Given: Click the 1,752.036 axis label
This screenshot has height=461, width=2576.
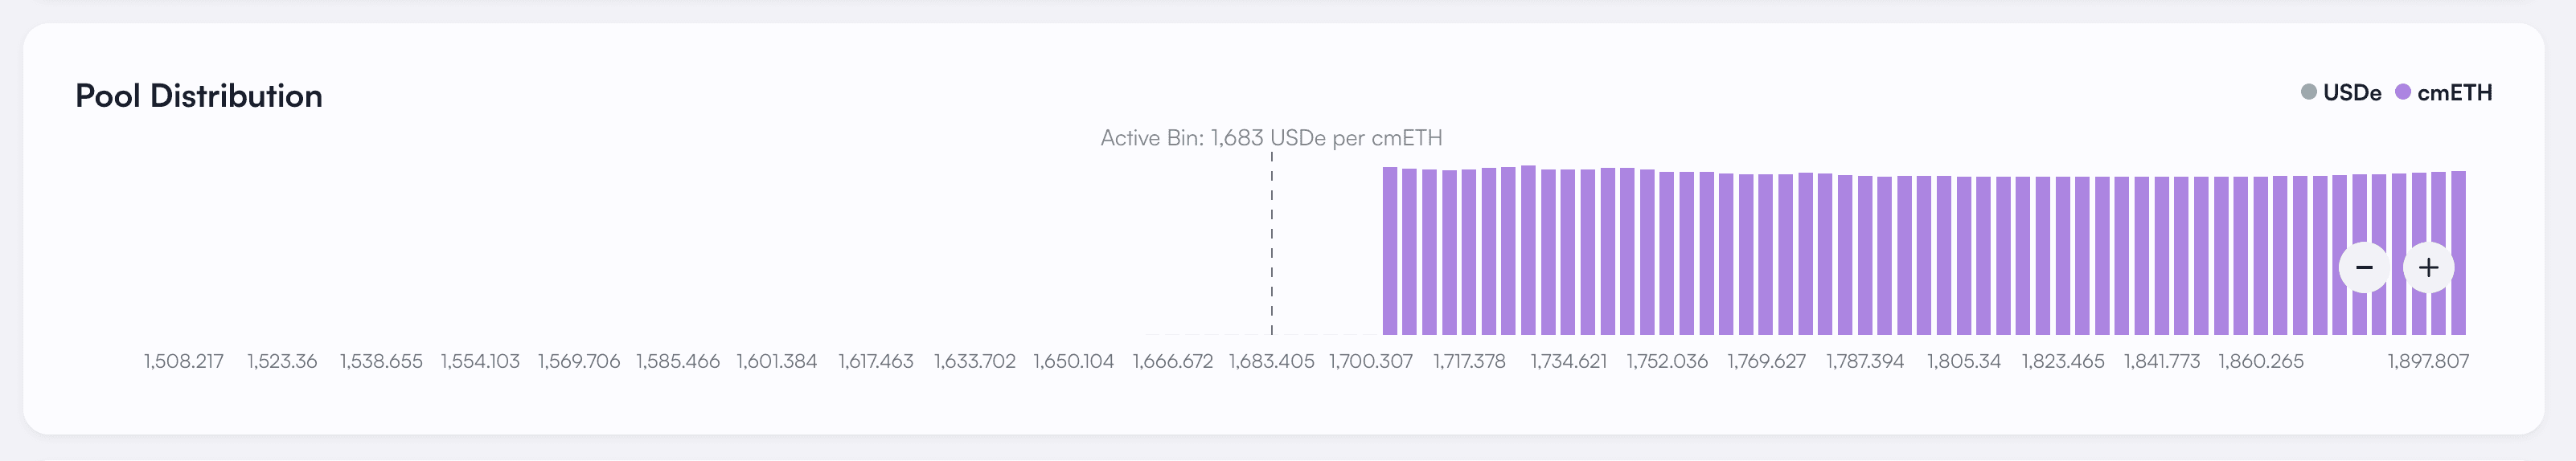Looking at the screenshot, I should 1667,361.
